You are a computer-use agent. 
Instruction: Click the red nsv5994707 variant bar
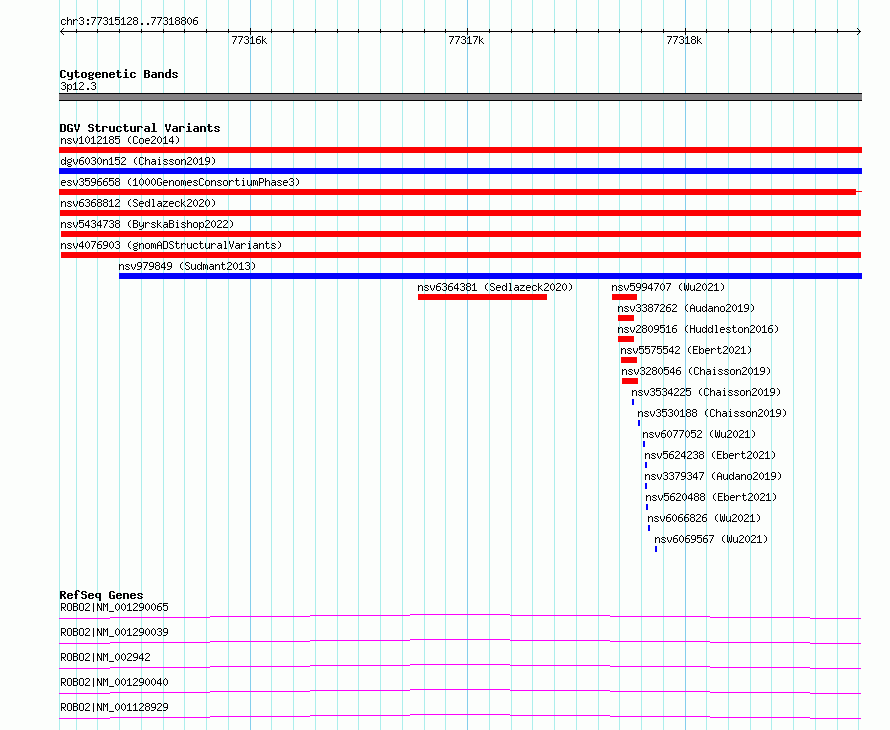[x=624, y=297]
